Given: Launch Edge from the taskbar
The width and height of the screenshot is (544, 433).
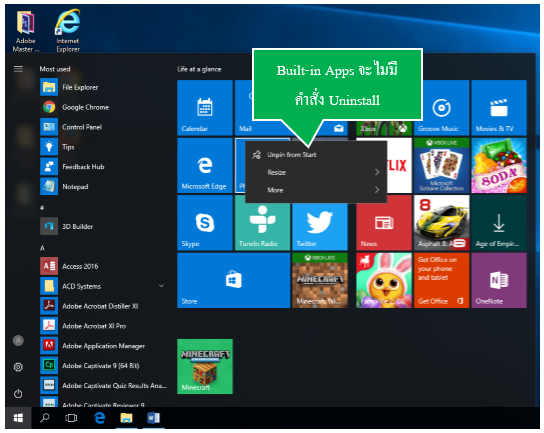Looking at the screenshot, I should click(x=100, y=418).
